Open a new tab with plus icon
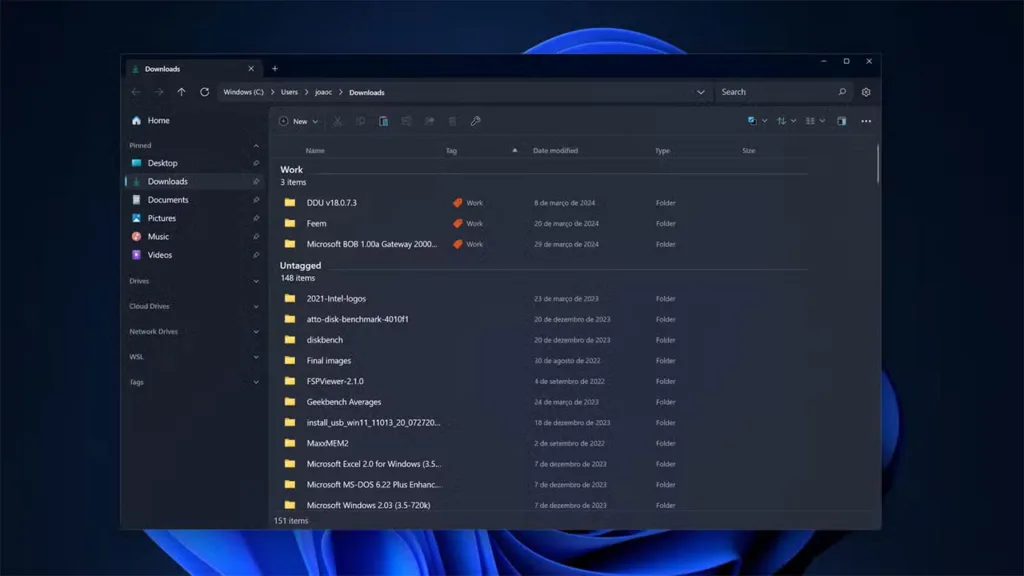 coord(275,69)
